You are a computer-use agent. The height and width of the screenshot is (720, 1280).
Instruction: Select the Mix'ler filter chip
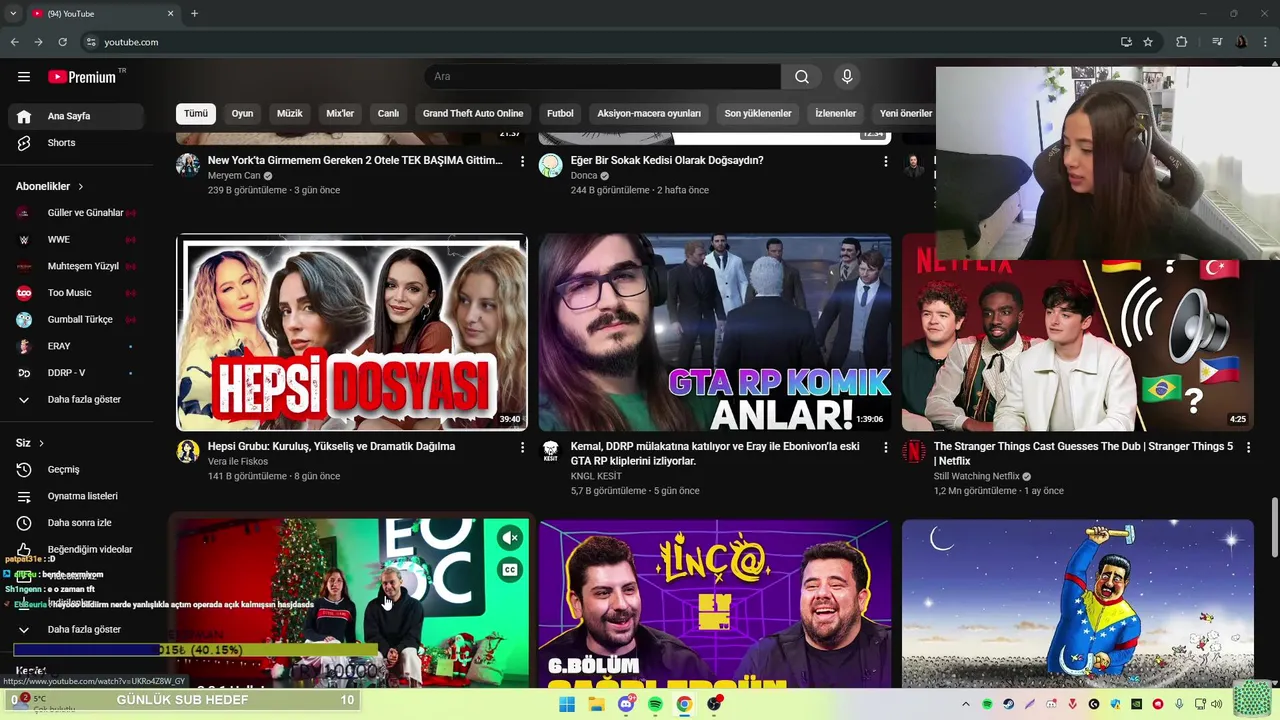340,114
